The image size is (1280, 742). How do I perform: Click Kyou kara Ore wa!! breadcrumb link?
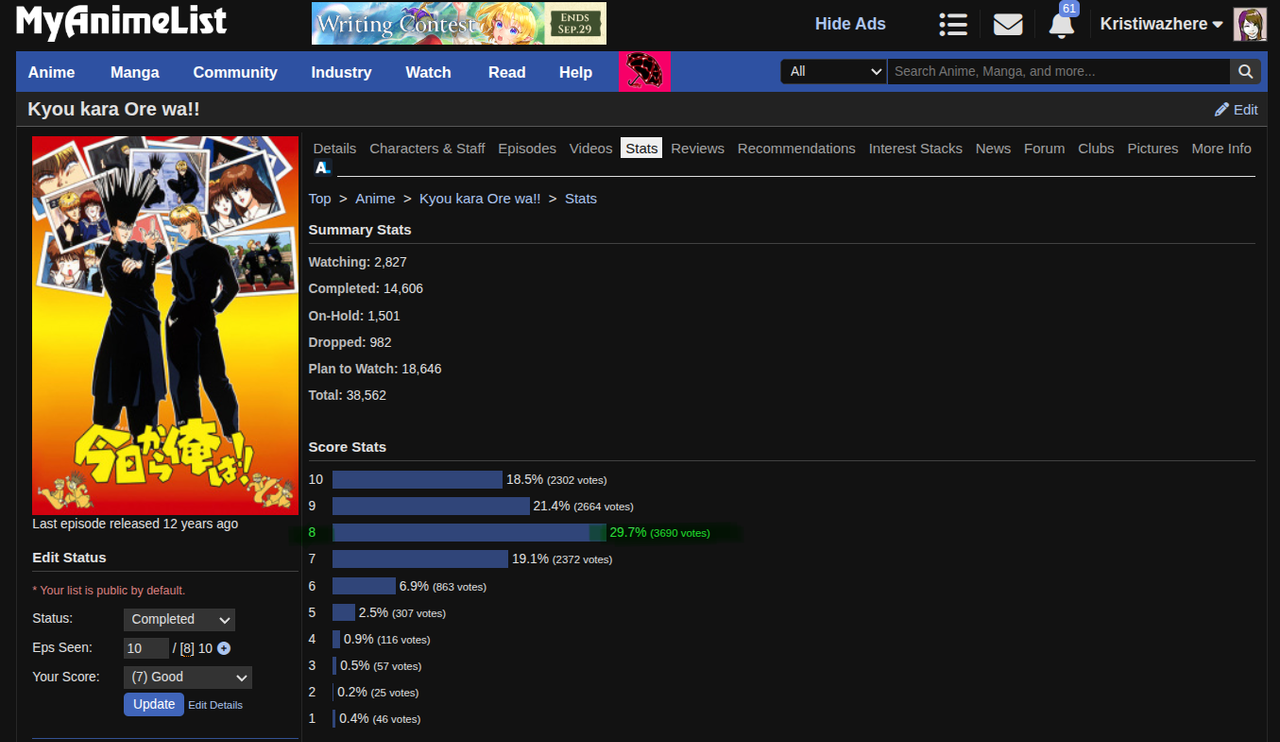click(480, 199)
